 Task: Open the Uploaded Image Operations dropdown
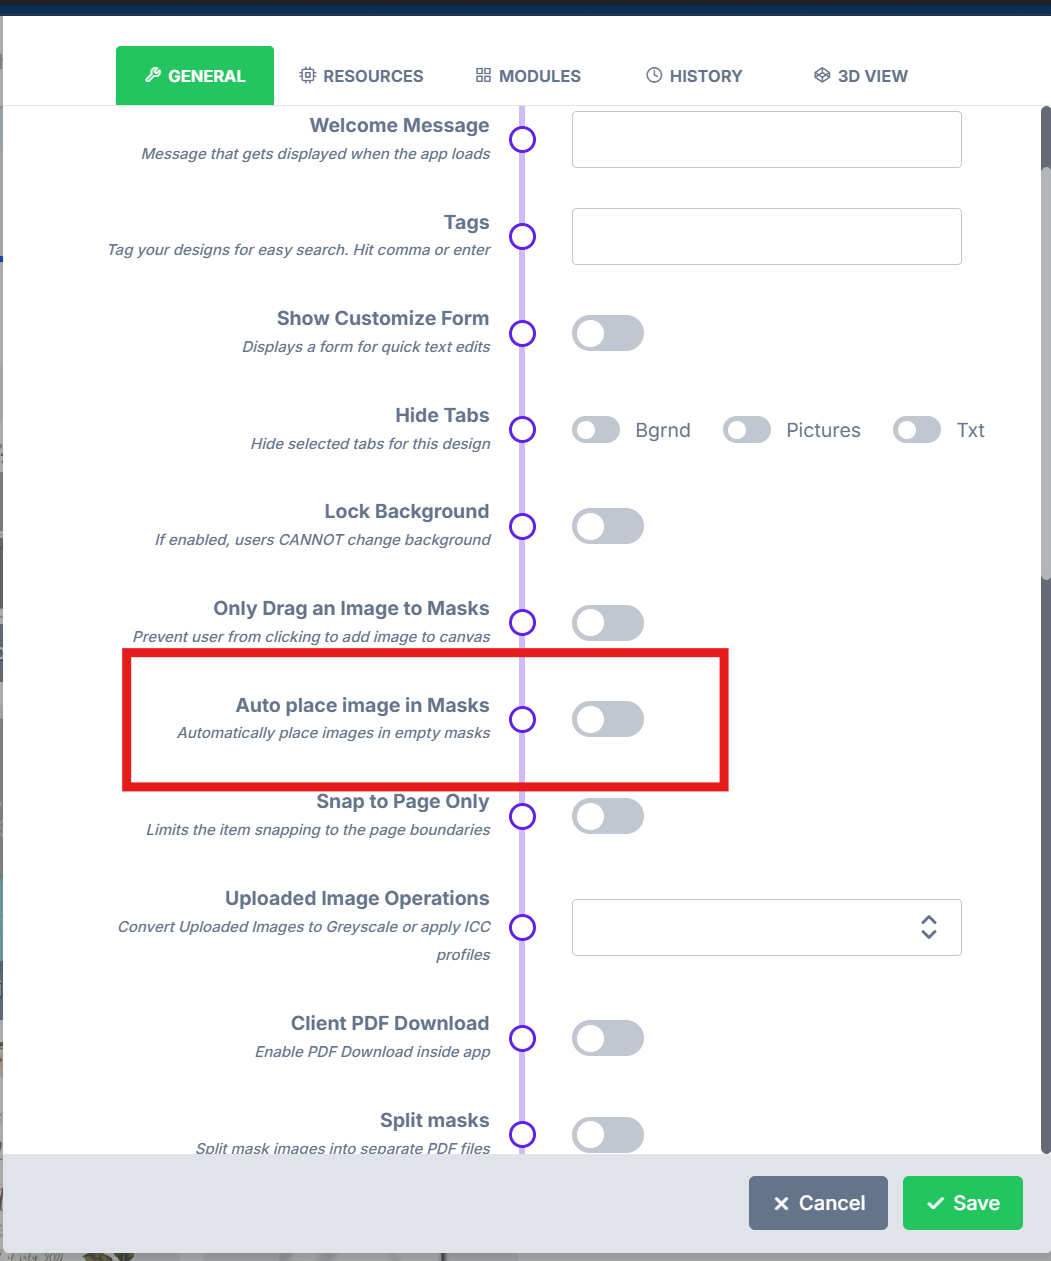[767, 927]
